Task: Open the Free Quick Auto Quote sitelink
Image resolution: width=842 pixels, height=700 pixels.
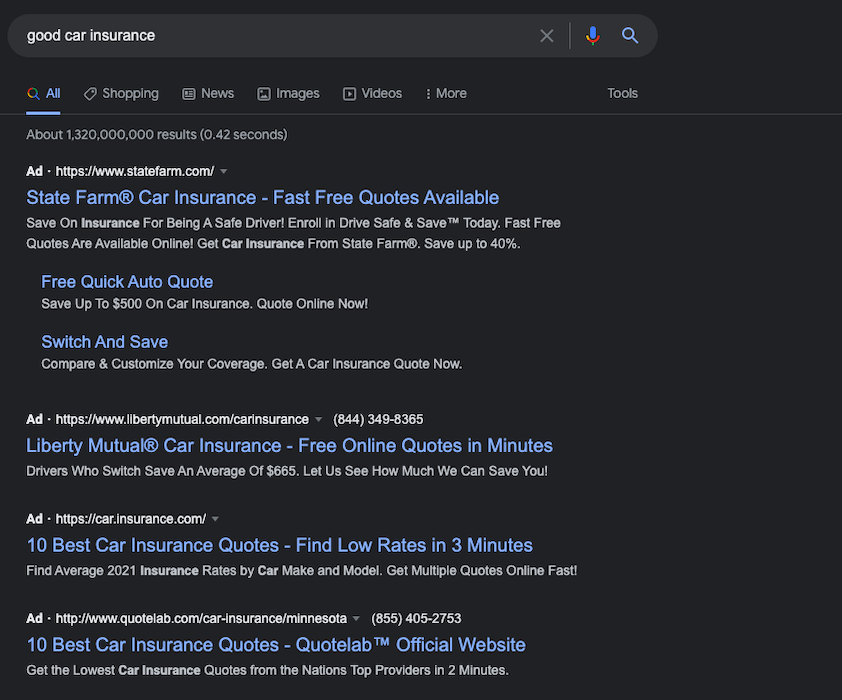Action: point(127,282)
